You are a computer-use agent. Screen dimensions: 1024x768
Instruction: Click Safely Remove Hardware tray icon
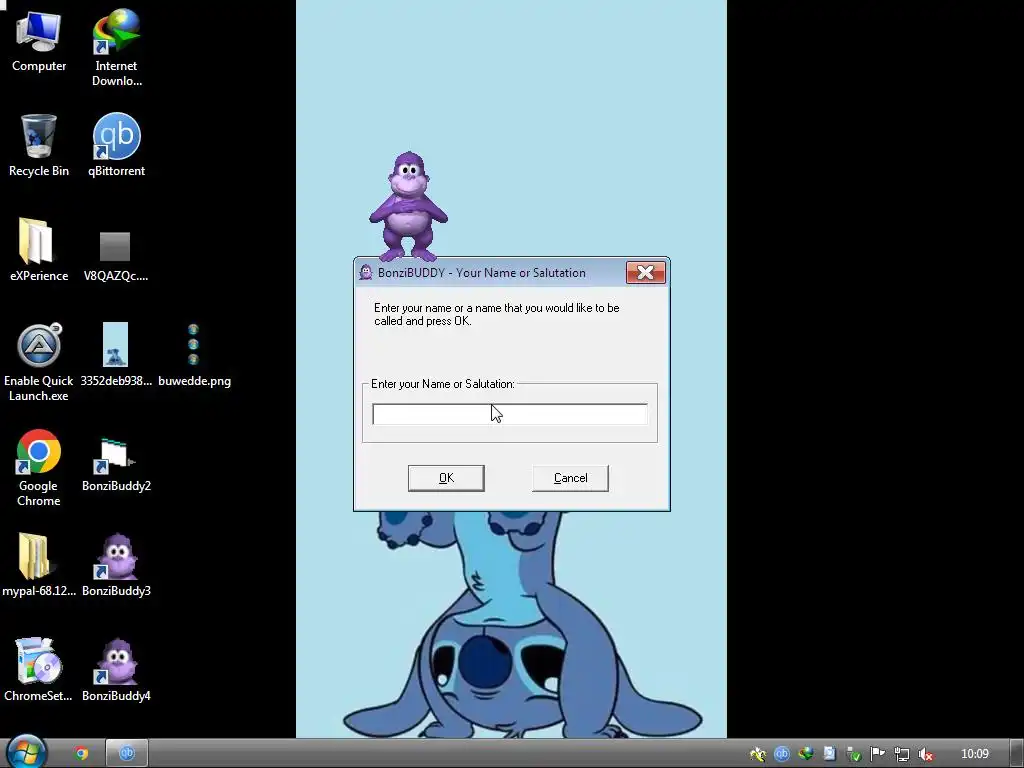coord(854,754)
